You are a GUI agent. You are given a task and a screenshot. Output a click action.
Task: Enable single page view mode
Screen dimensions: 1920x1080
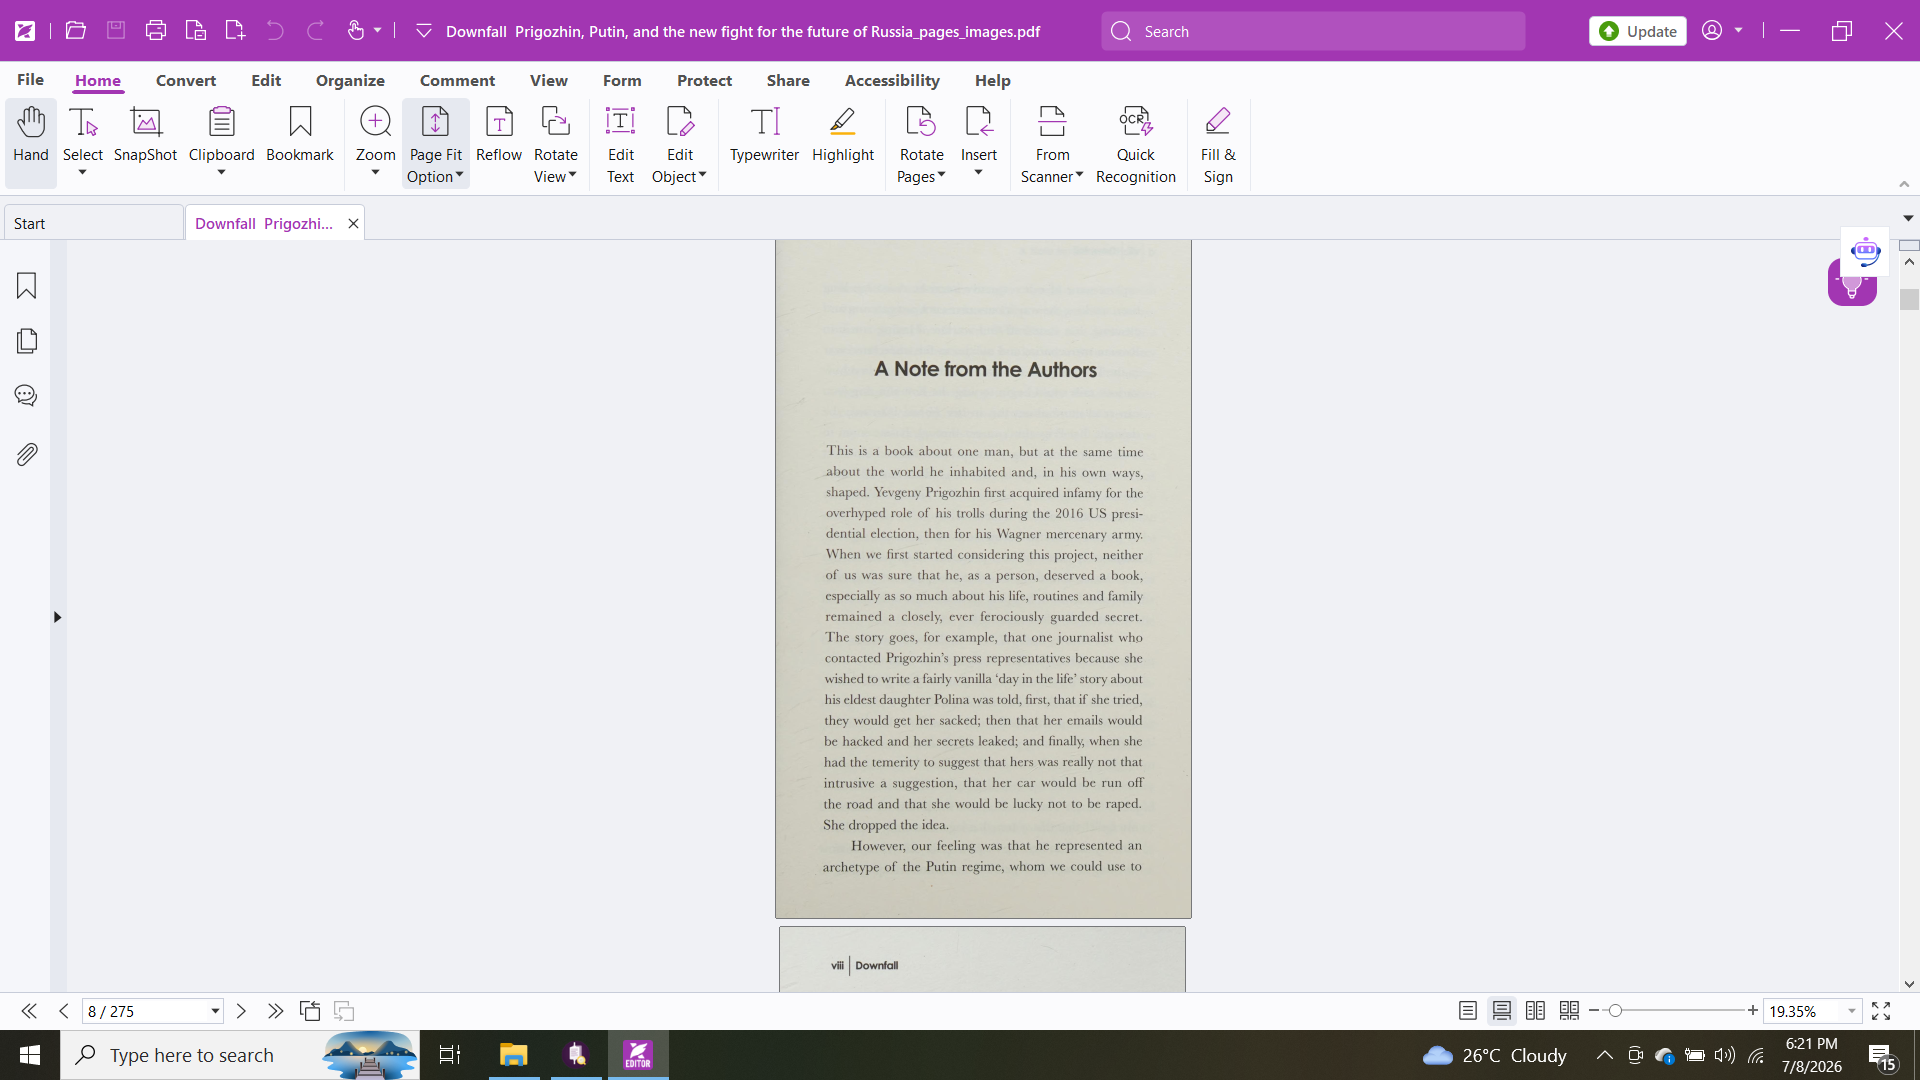1467,1011
